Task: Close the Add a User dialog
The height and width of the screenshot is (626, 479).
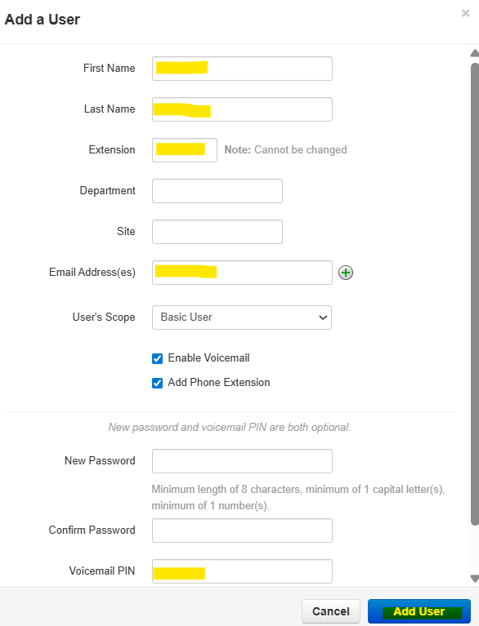Action: tap(465, 13)
